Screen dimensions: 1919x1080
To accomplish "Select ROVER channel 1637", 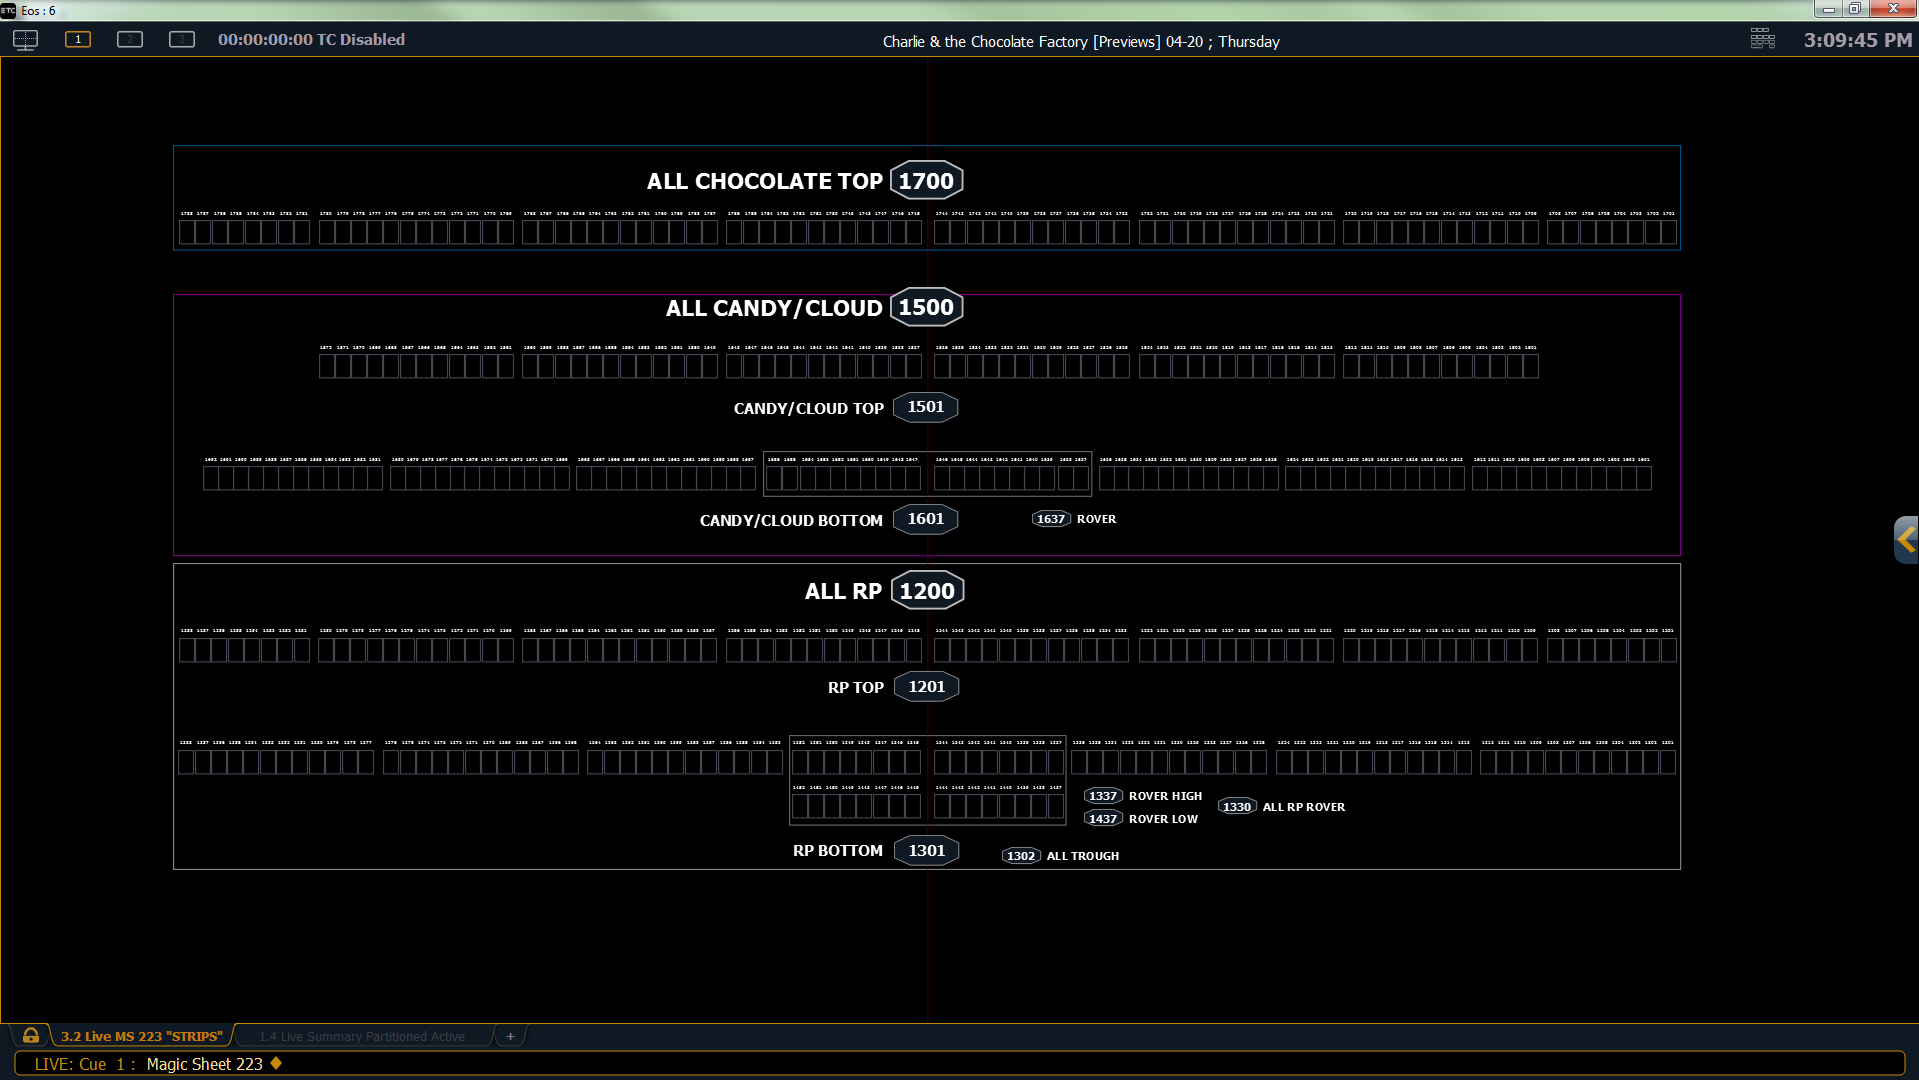I will point(1050,519).
